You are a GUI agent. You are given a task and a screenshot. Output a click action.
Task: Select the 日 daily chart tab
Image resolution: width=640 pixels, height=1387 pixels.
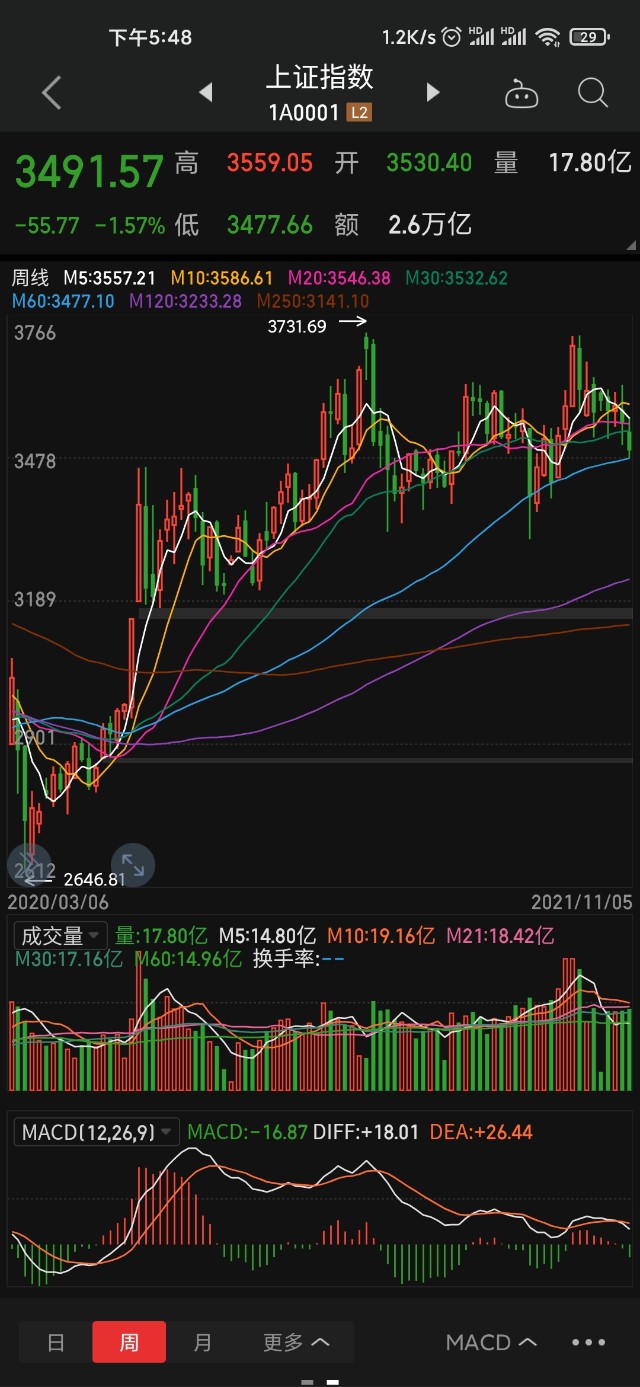[x=56, y=1342]
